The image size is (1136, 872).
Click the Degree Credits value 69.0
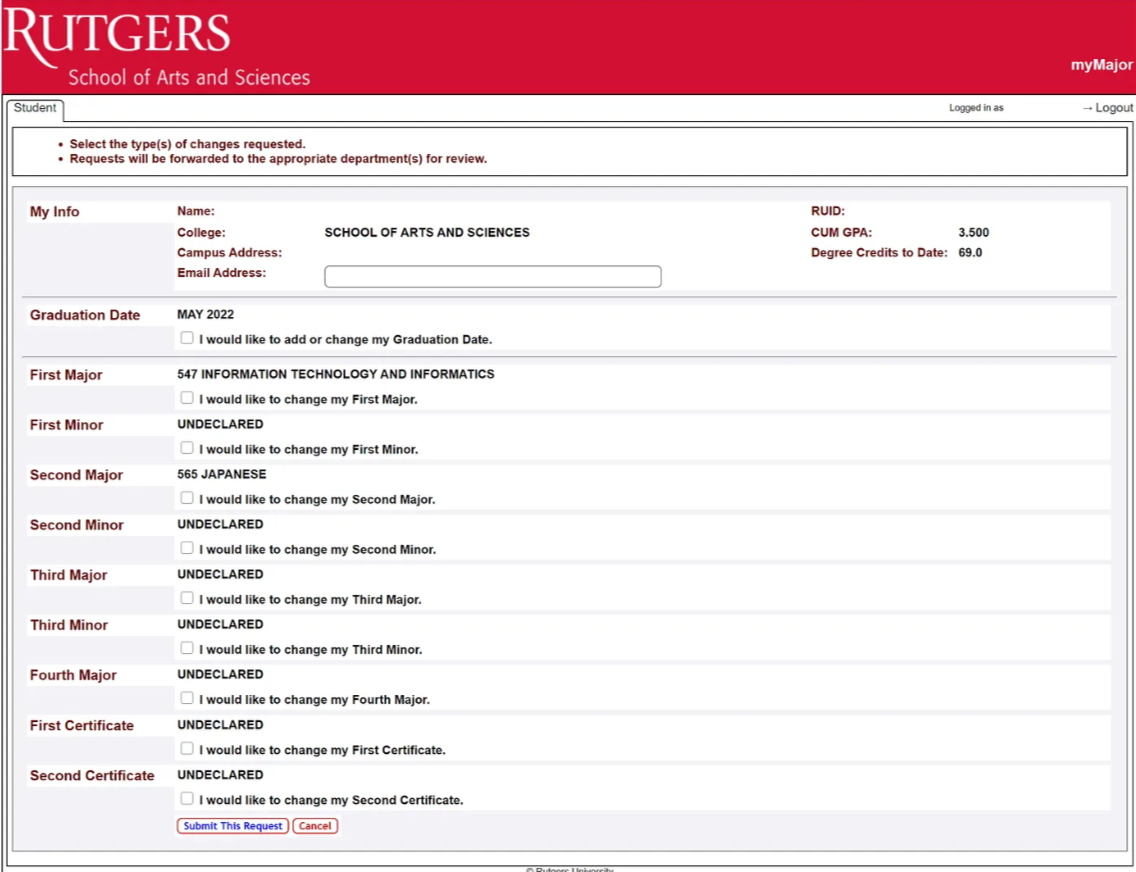(970, 253)
